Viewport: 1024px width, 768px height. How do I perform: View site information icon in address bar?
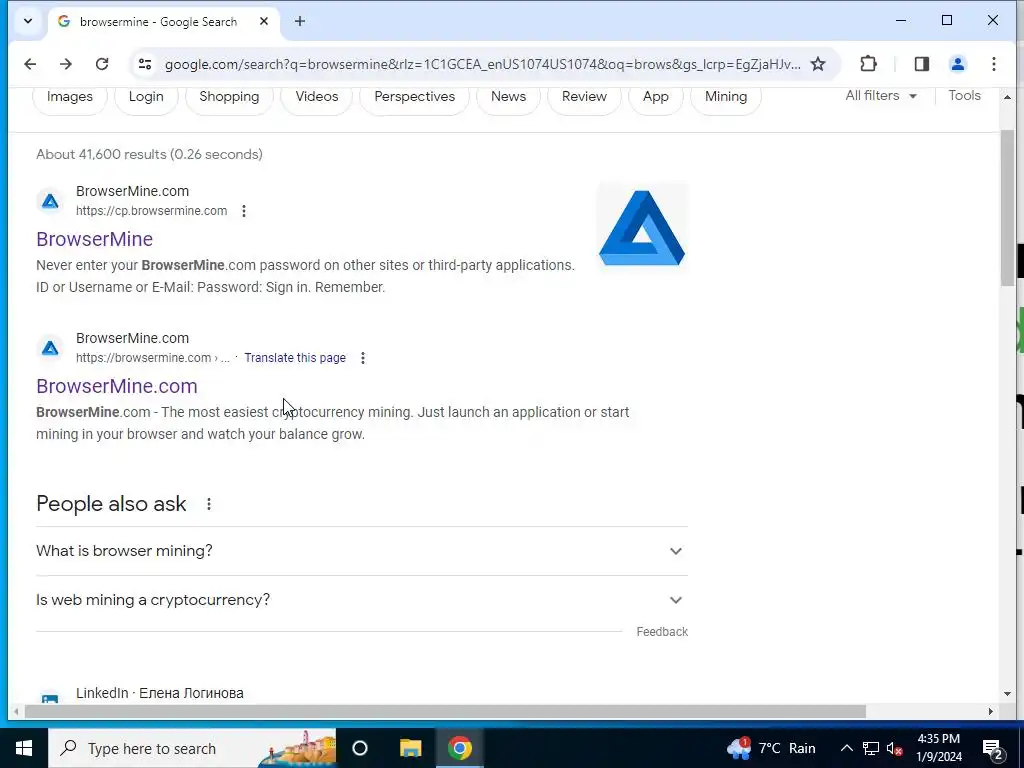(x=145, y=64)
